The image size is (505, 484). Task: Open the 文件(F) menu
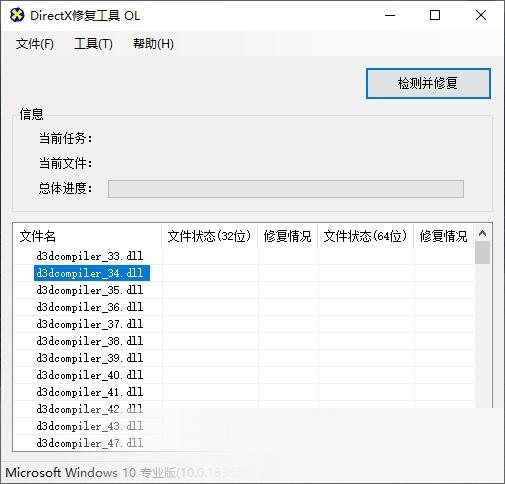(35, 44)
